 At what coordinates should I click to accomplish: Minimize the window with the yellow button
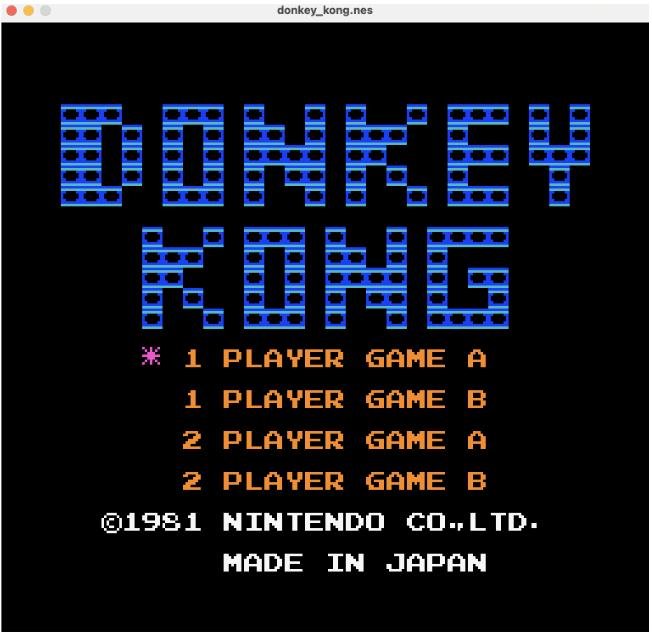28,10
